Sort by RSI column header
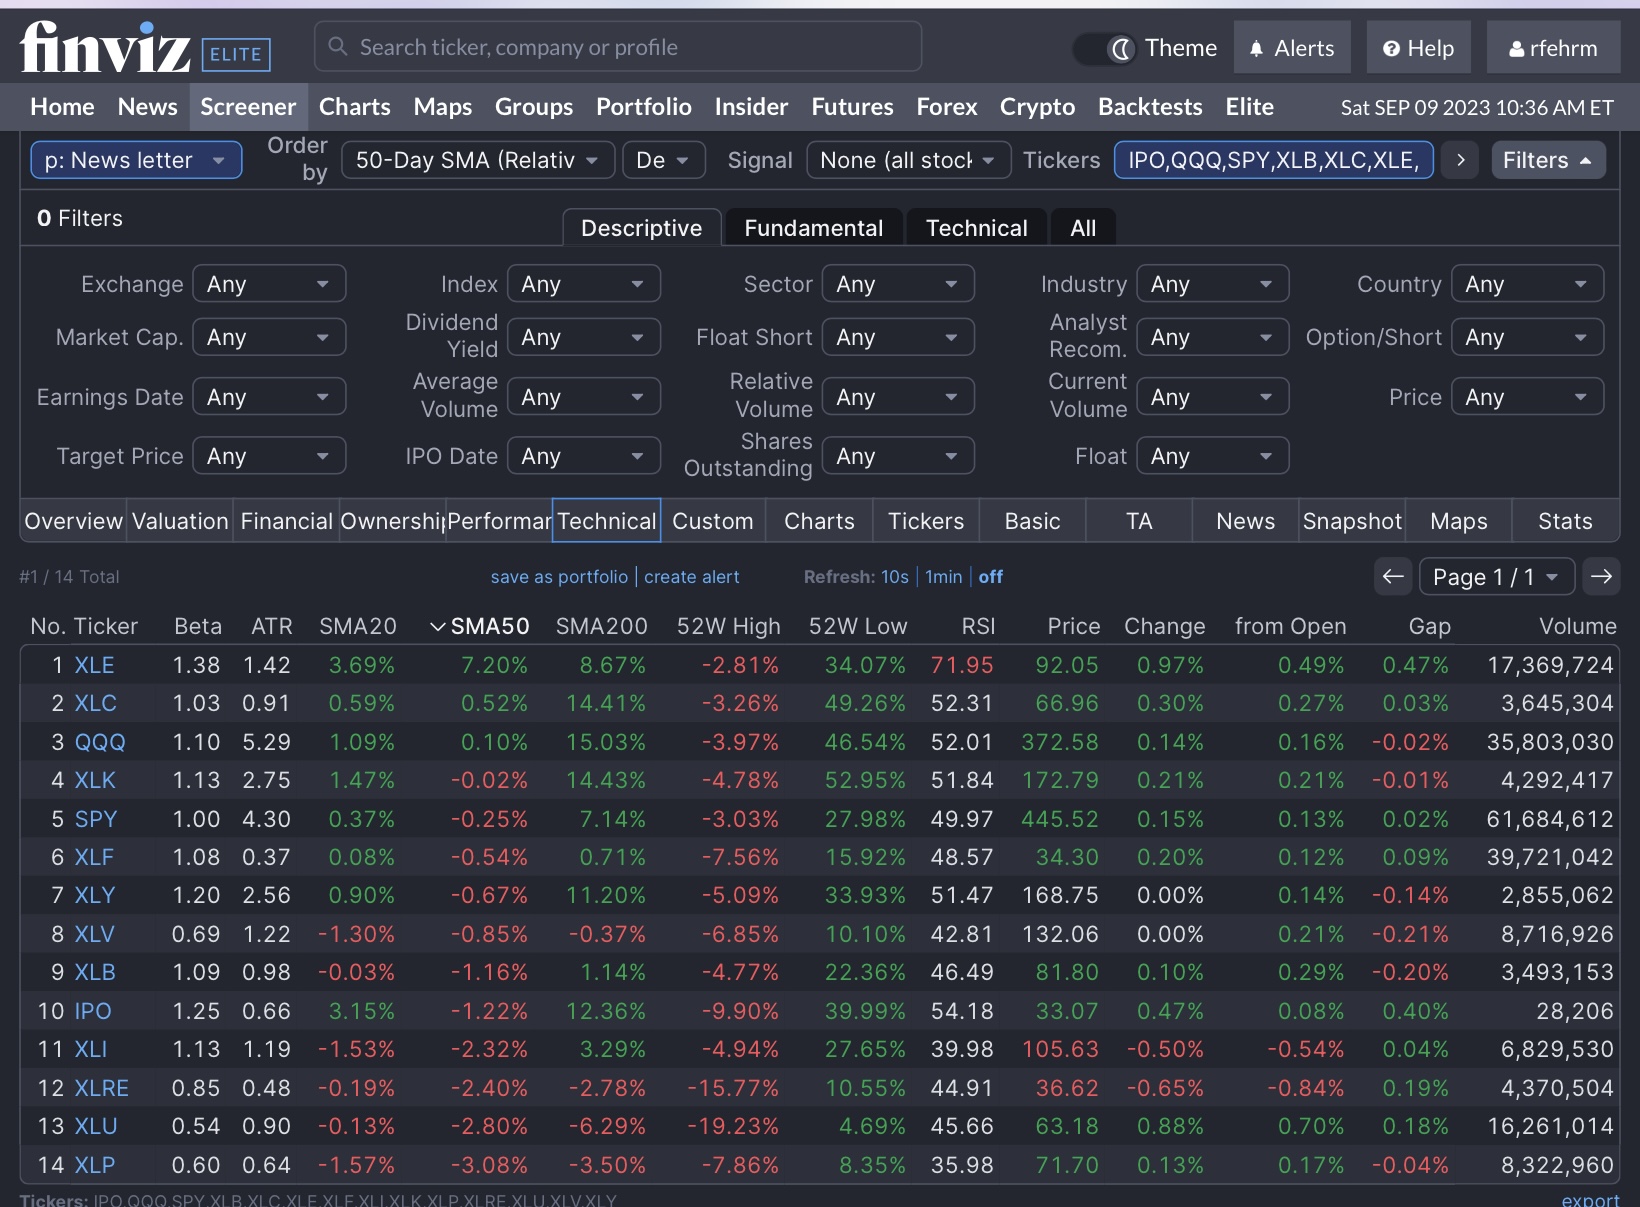The image size is (1640, 1207). pos(978,626)
